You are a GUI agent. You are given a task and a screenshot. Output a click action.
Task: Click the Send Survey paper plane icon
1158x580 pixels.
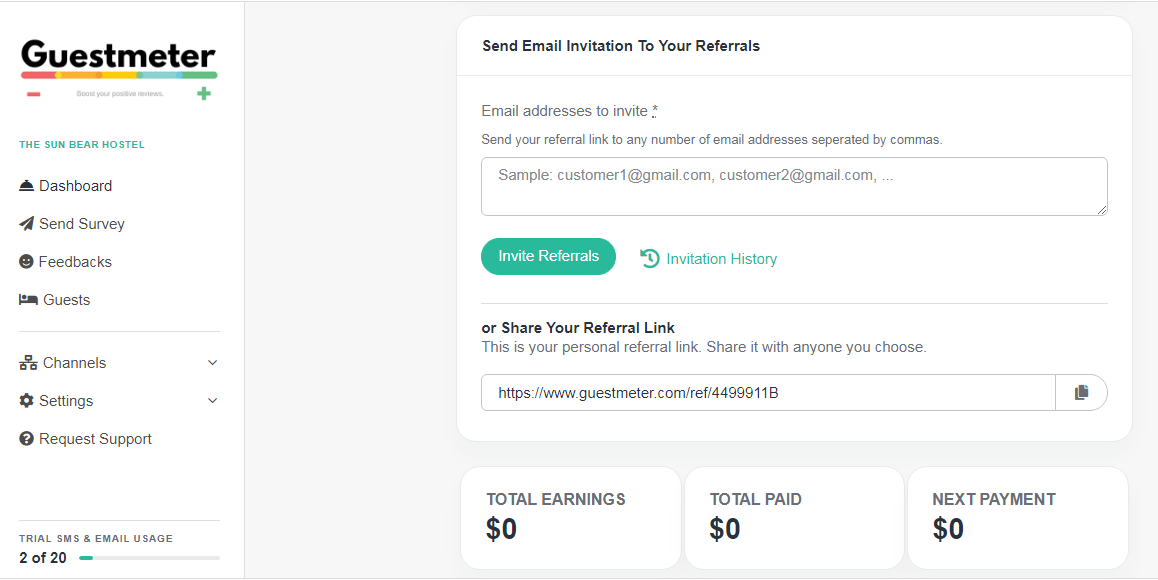point(27,223)
